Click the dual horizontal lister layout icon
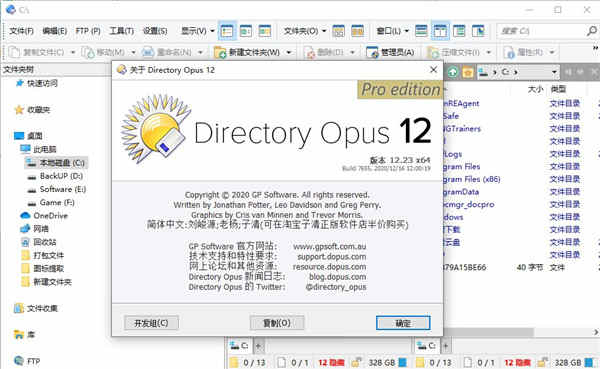This screenshot has height=369, width=600. click(421, 31)
